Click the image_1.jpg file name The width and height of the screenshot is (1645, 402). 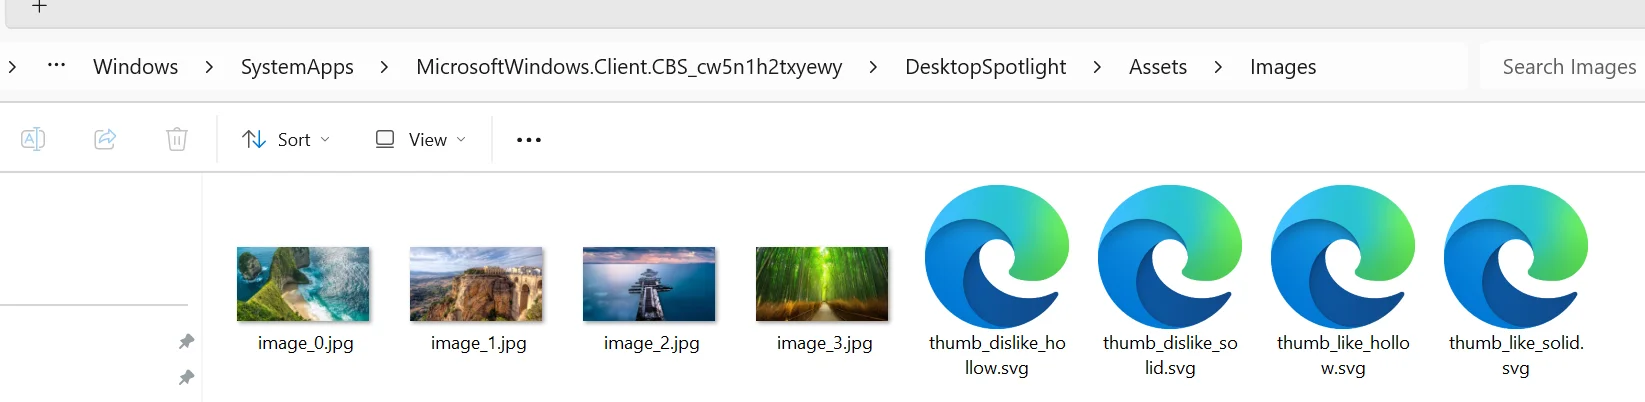coord(478,343)
